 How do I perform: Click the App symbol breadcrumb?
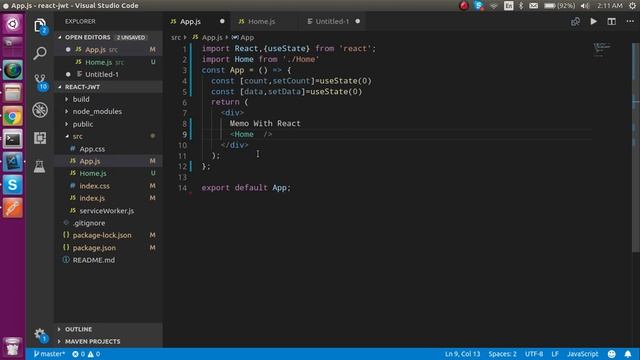pos(243,38)
